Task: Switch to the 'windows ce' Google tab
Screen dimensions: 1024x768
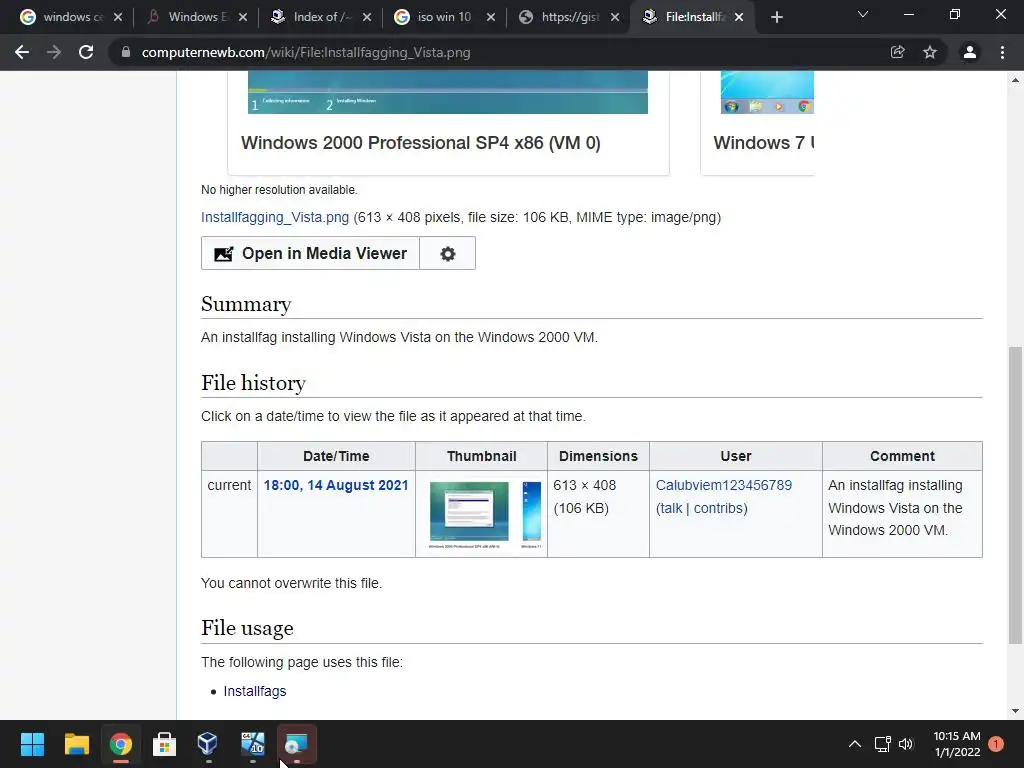Action: (x=63, y=17)
